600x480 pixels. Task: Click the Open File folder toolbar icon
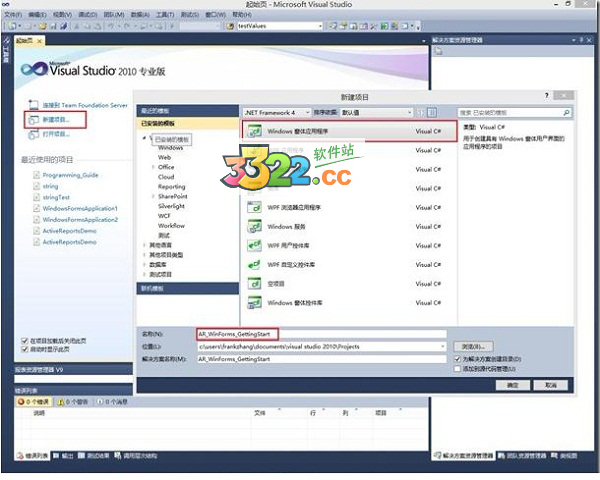pos(42,26)
